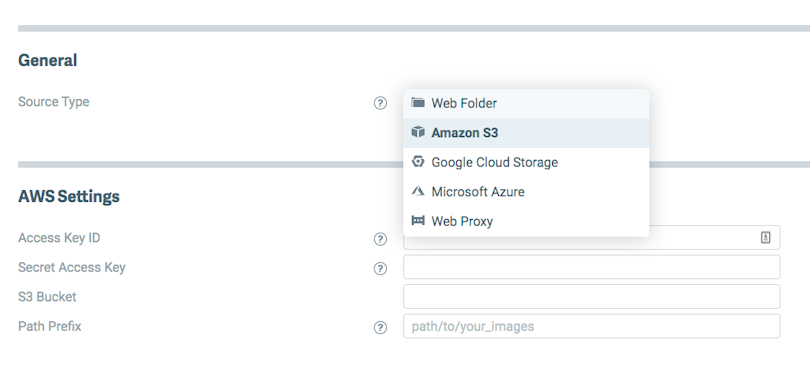810x376 pixels.
Task: Click the Access Key ID label
Action: (59, 238)
